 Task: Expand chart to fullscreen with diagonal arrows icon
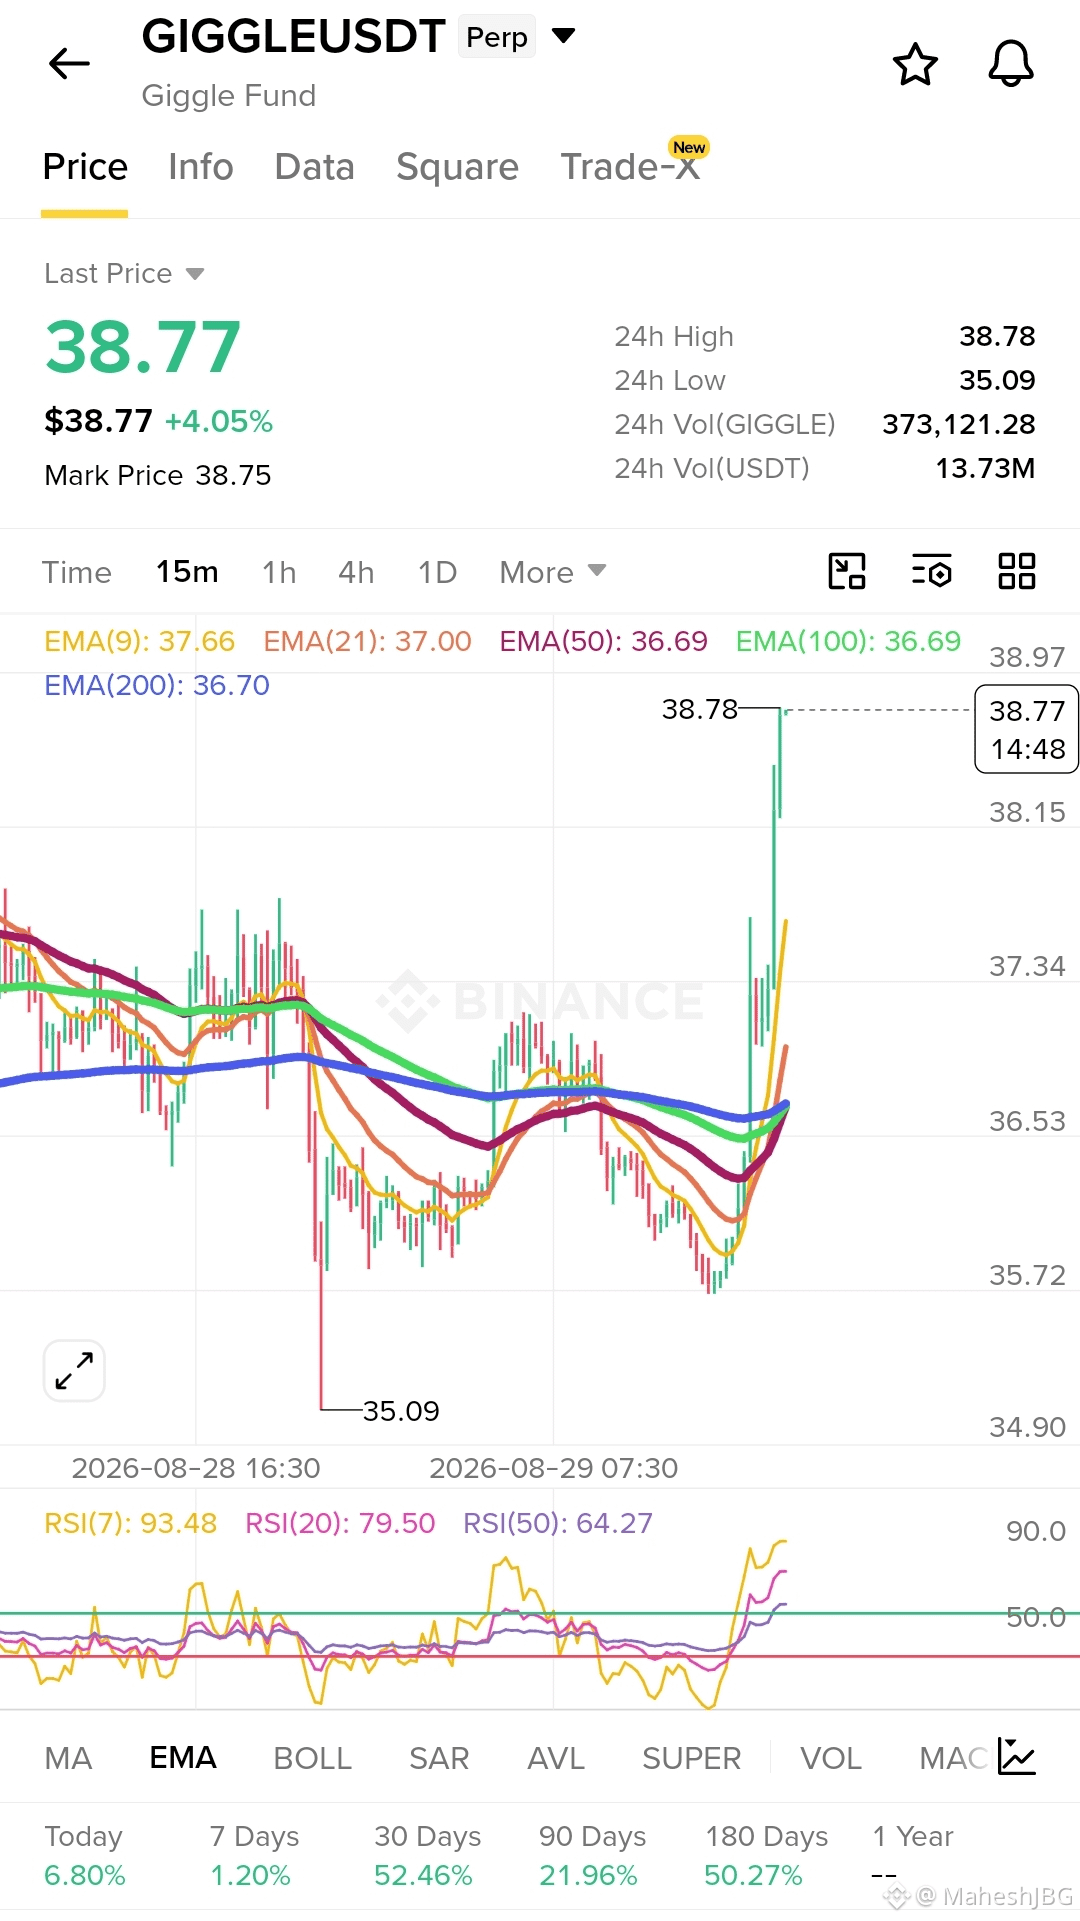[75, 1370]
